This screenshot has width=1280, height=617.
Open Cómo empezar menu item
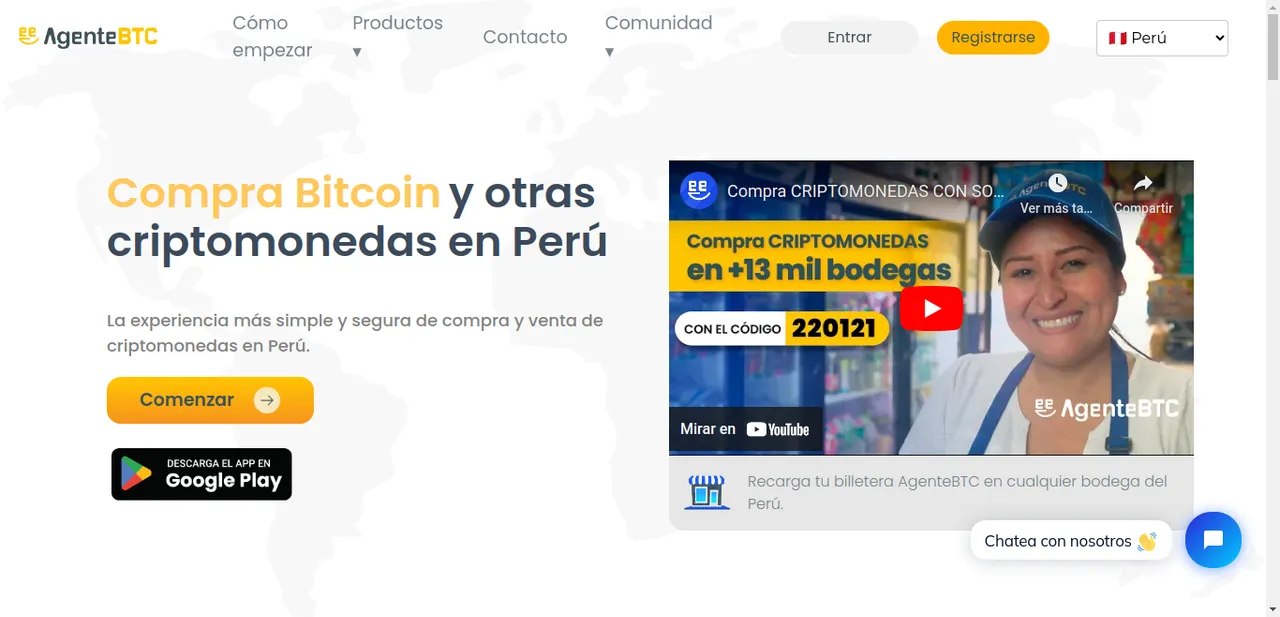(273, 37)
